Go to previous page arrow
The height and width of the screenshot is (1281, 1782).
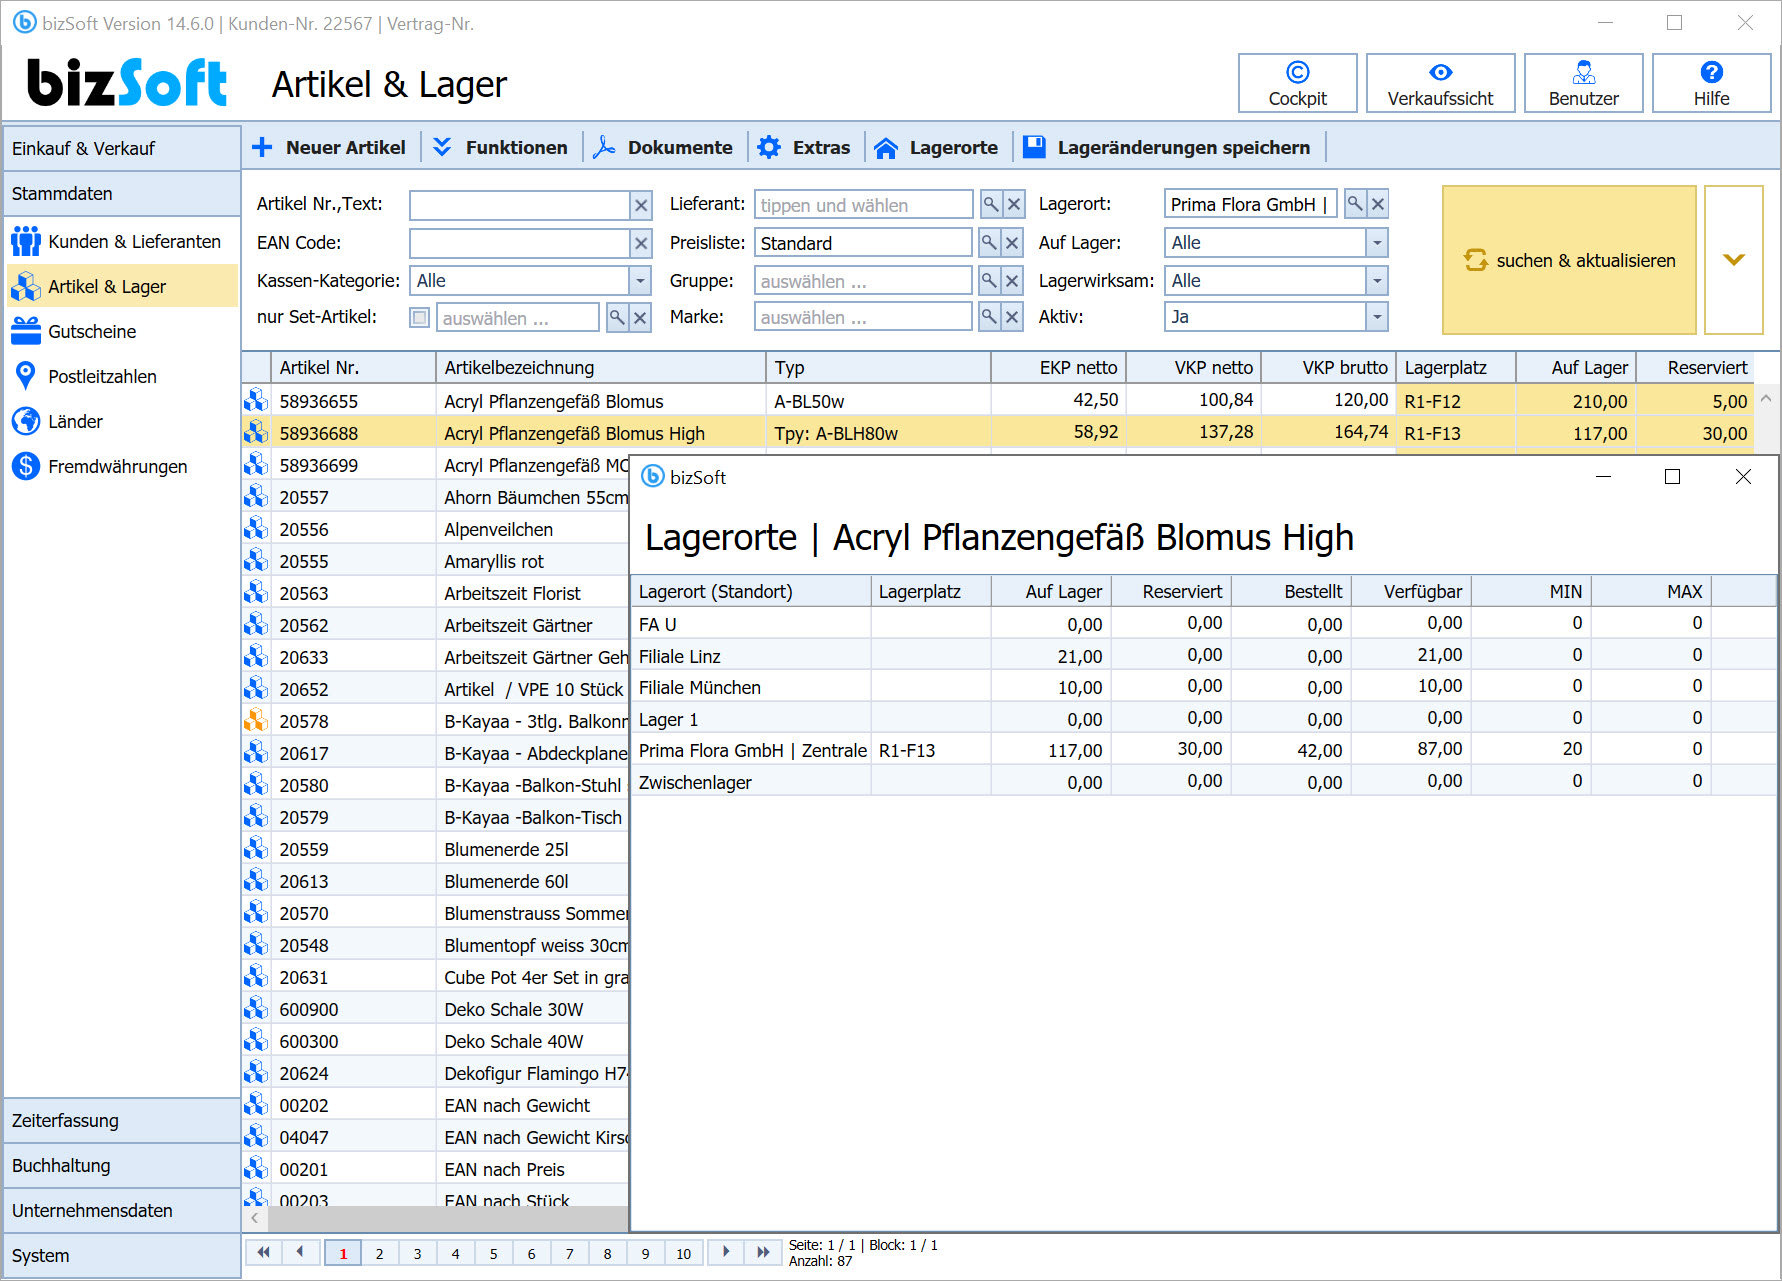(300, 1252)
